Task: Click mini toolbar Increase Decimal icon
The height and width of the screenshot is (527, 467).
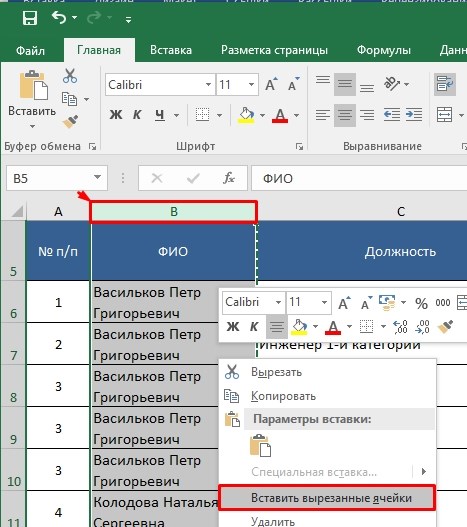Action: [400, 327]
